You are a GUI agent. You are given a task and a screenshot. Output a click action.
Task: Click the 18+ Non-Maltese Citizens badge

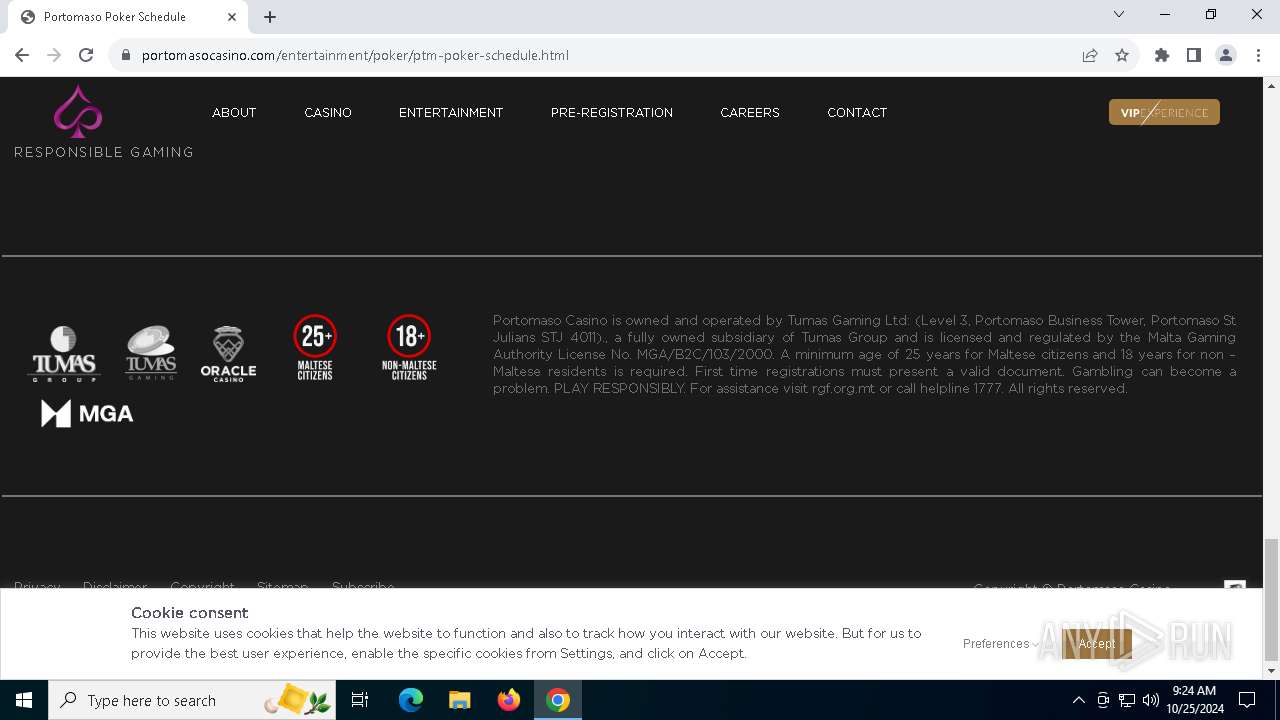point(409,347)
